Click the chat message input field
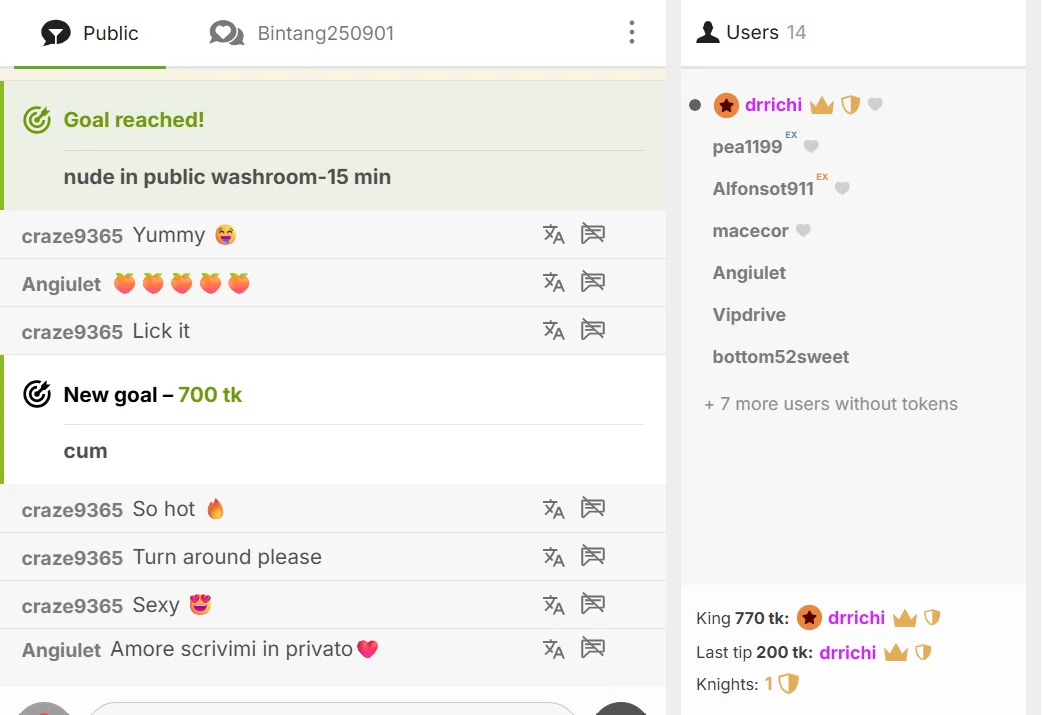The height and width of the screenshot is (715, 1042). pyautogui.click(x=332, y=708)
